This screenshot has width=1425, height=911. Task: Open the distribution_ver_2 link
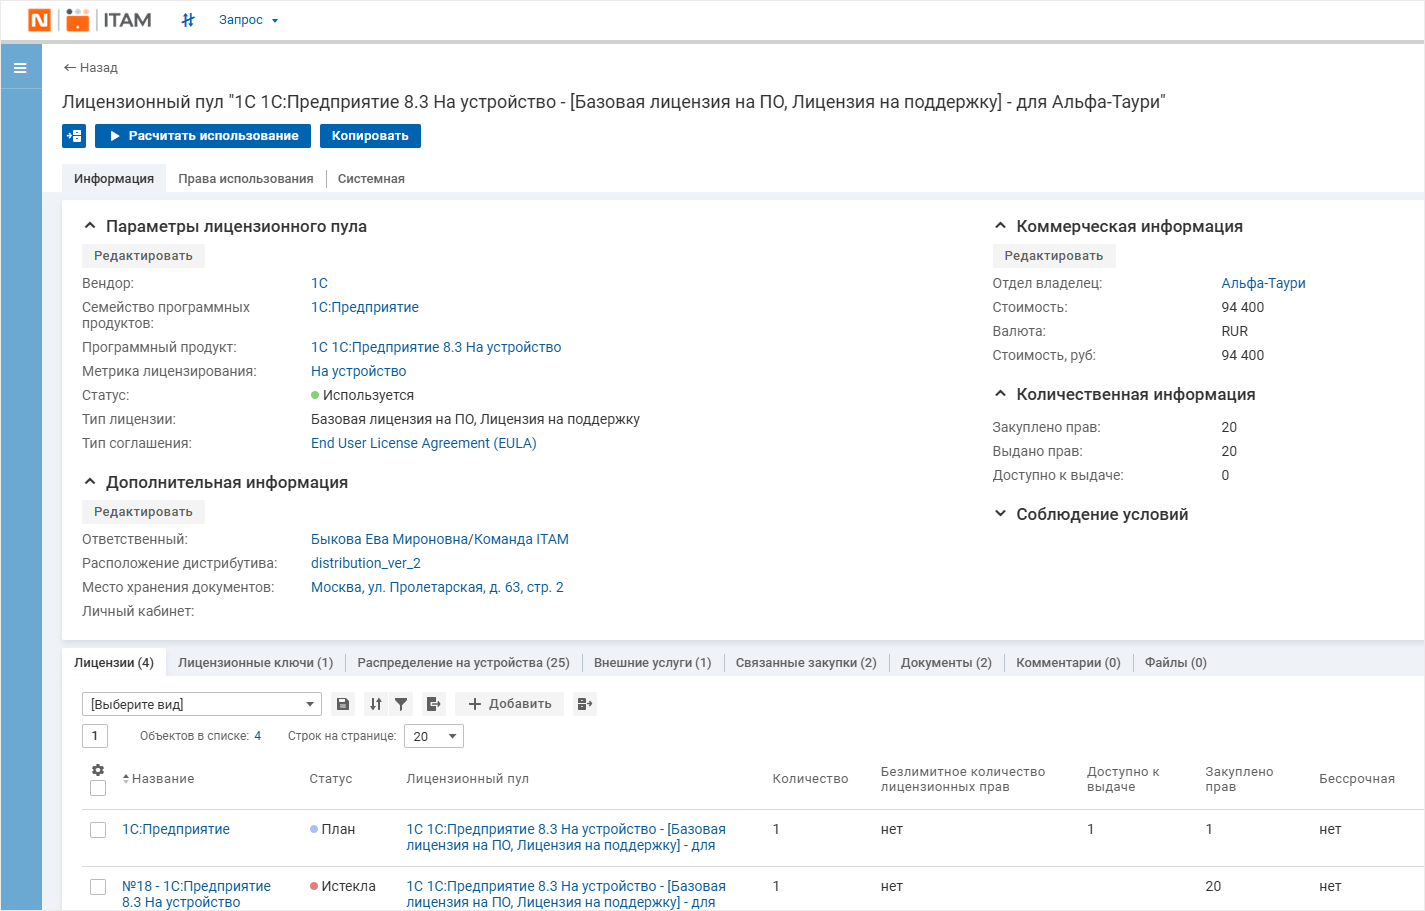366,564
